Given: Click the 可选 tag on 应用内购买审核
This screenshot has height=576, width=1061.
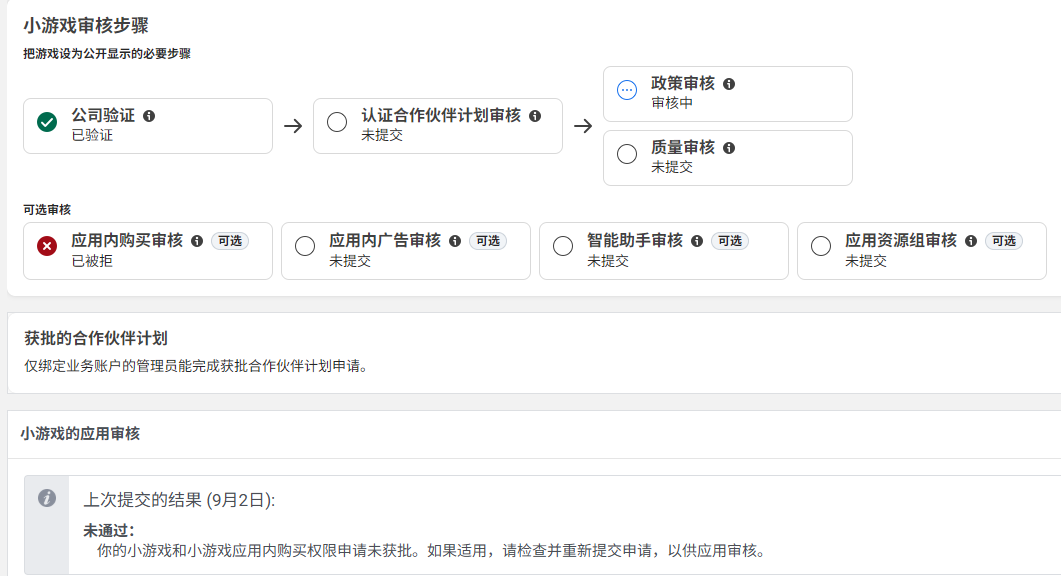Looking at the screenshot, I should (230, 241).
